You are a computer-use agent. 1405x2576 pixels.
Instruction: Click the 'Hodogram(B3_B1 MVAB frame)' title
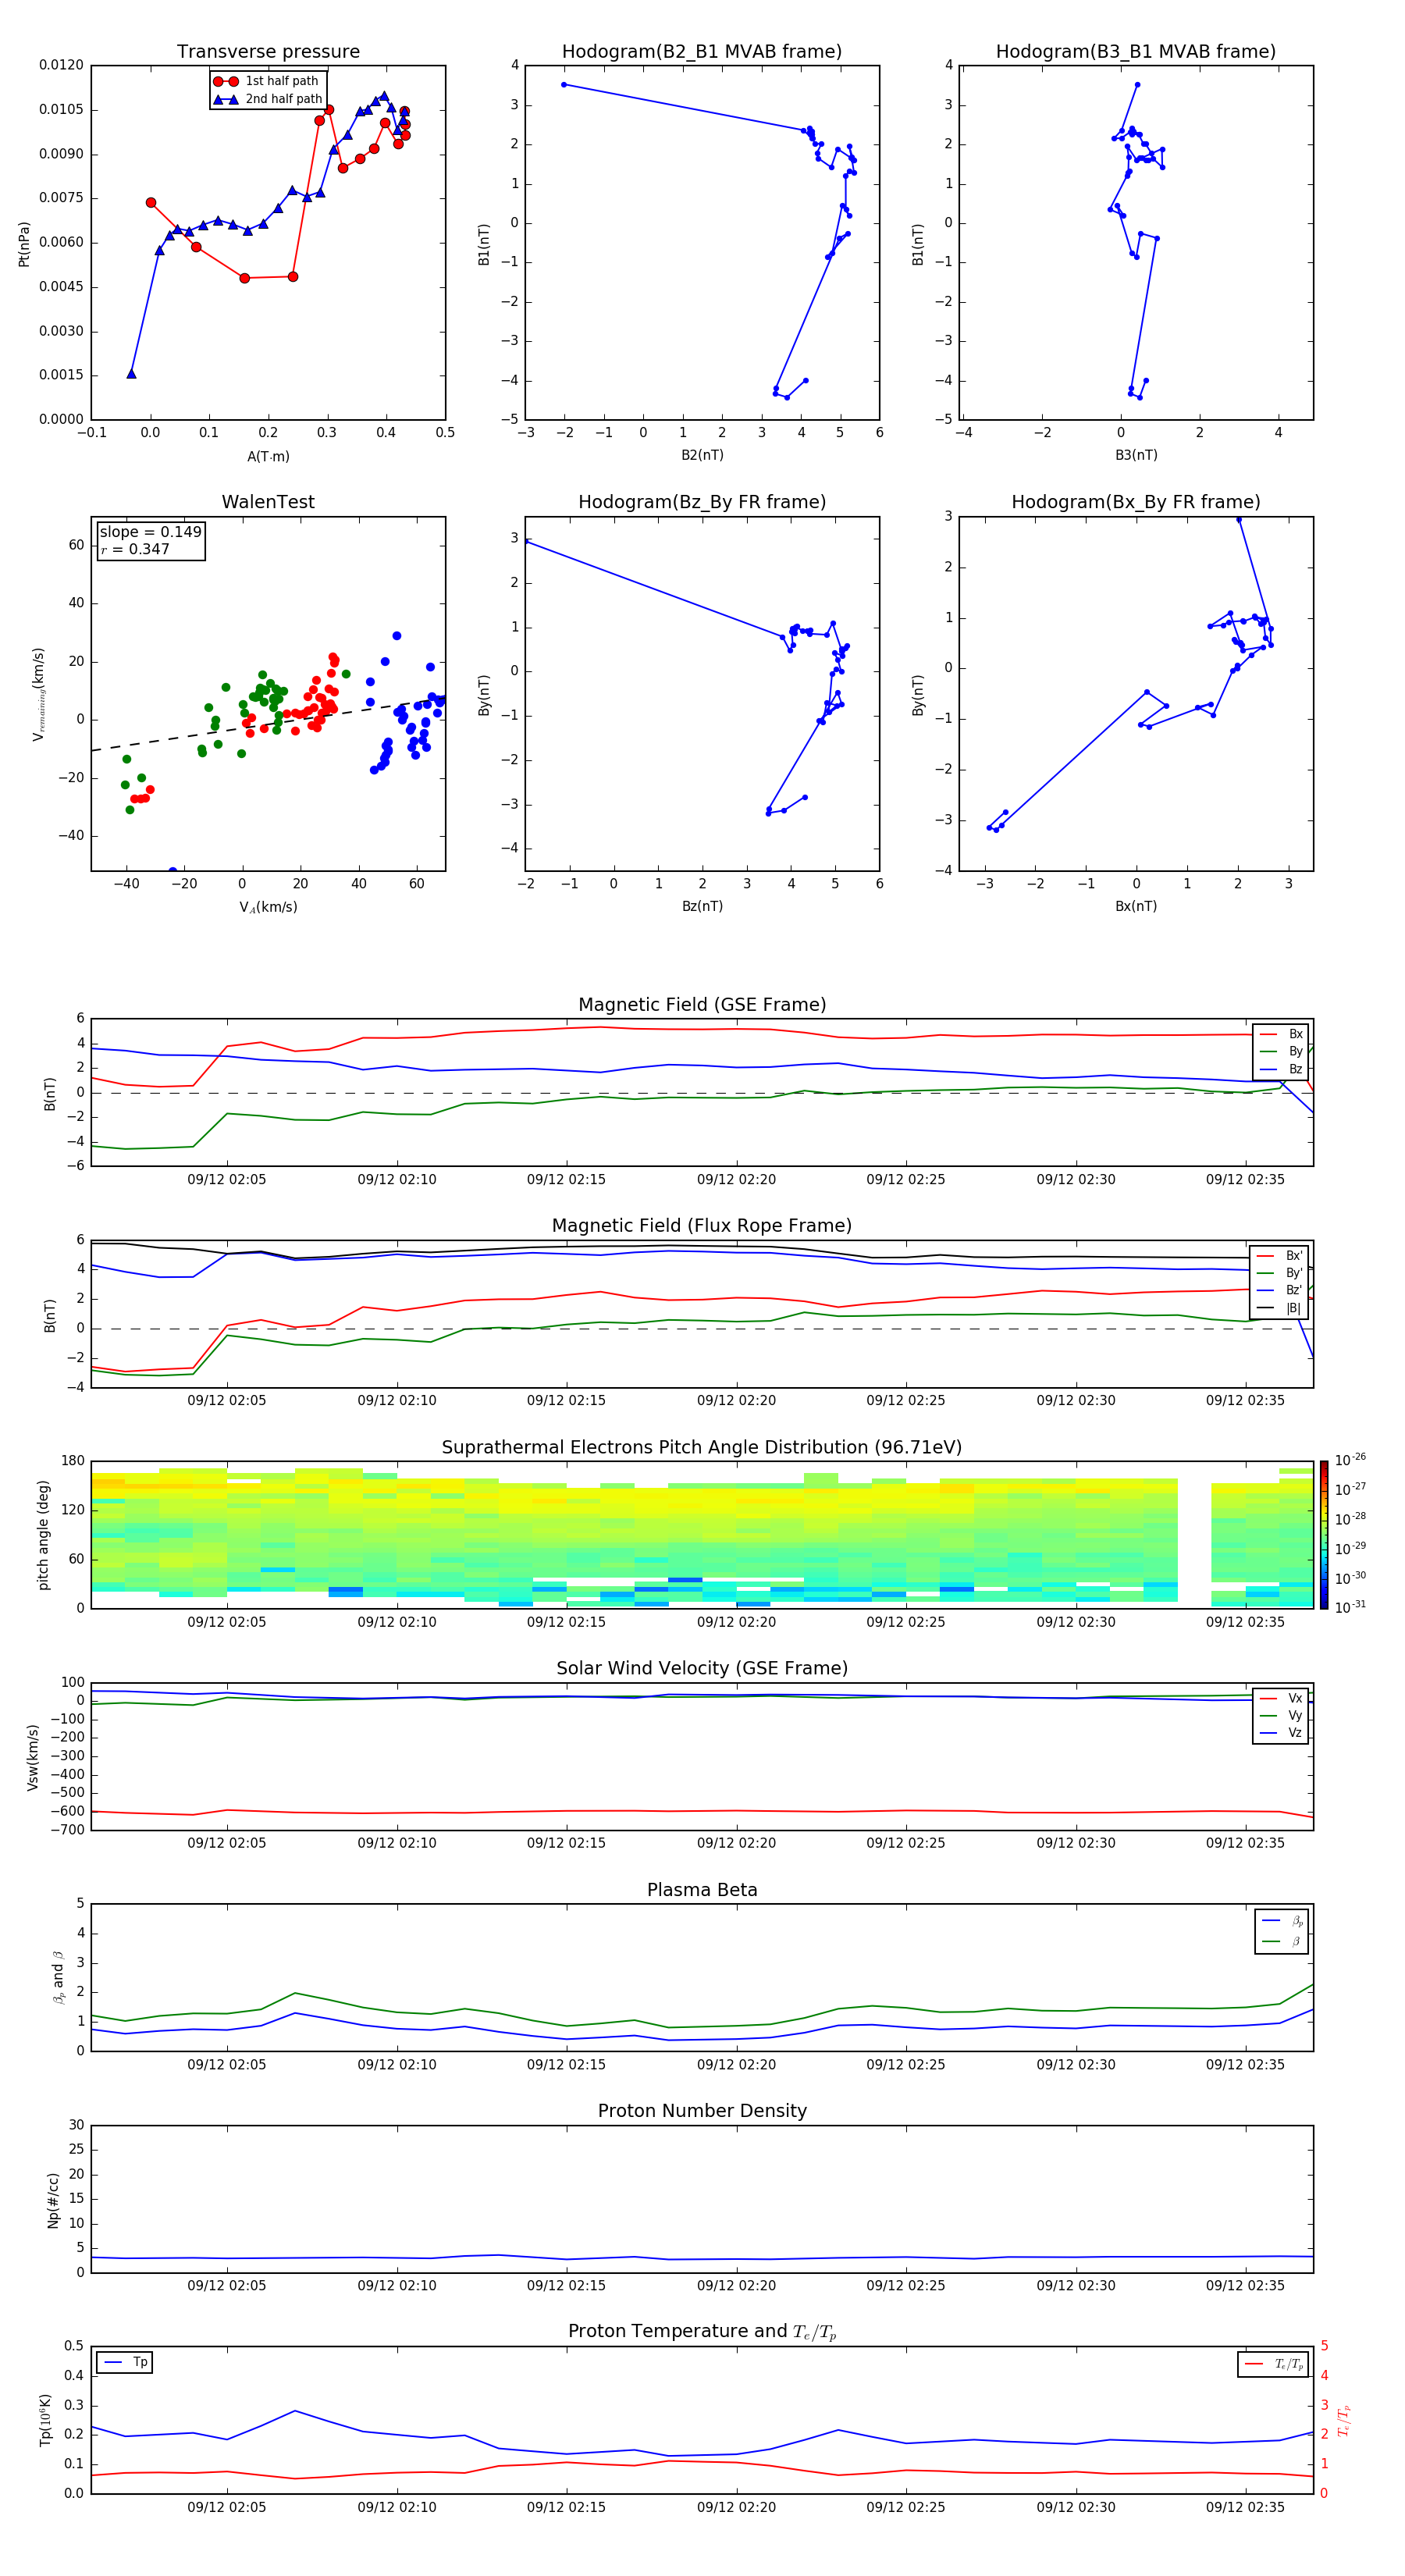click(x=1136, y=52)
